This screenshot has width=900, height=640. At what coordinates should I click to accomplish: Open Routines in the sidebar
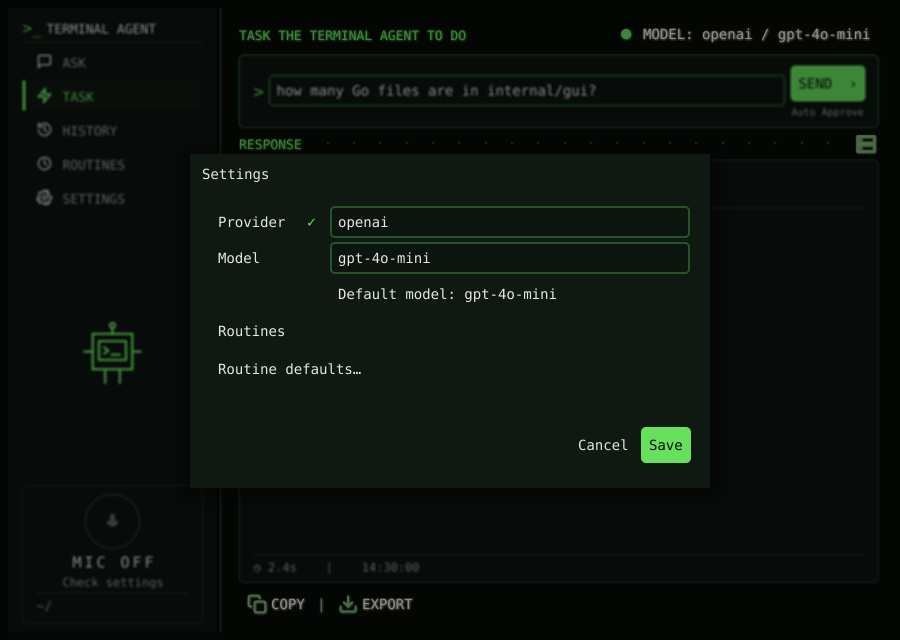tap(112, 164)
